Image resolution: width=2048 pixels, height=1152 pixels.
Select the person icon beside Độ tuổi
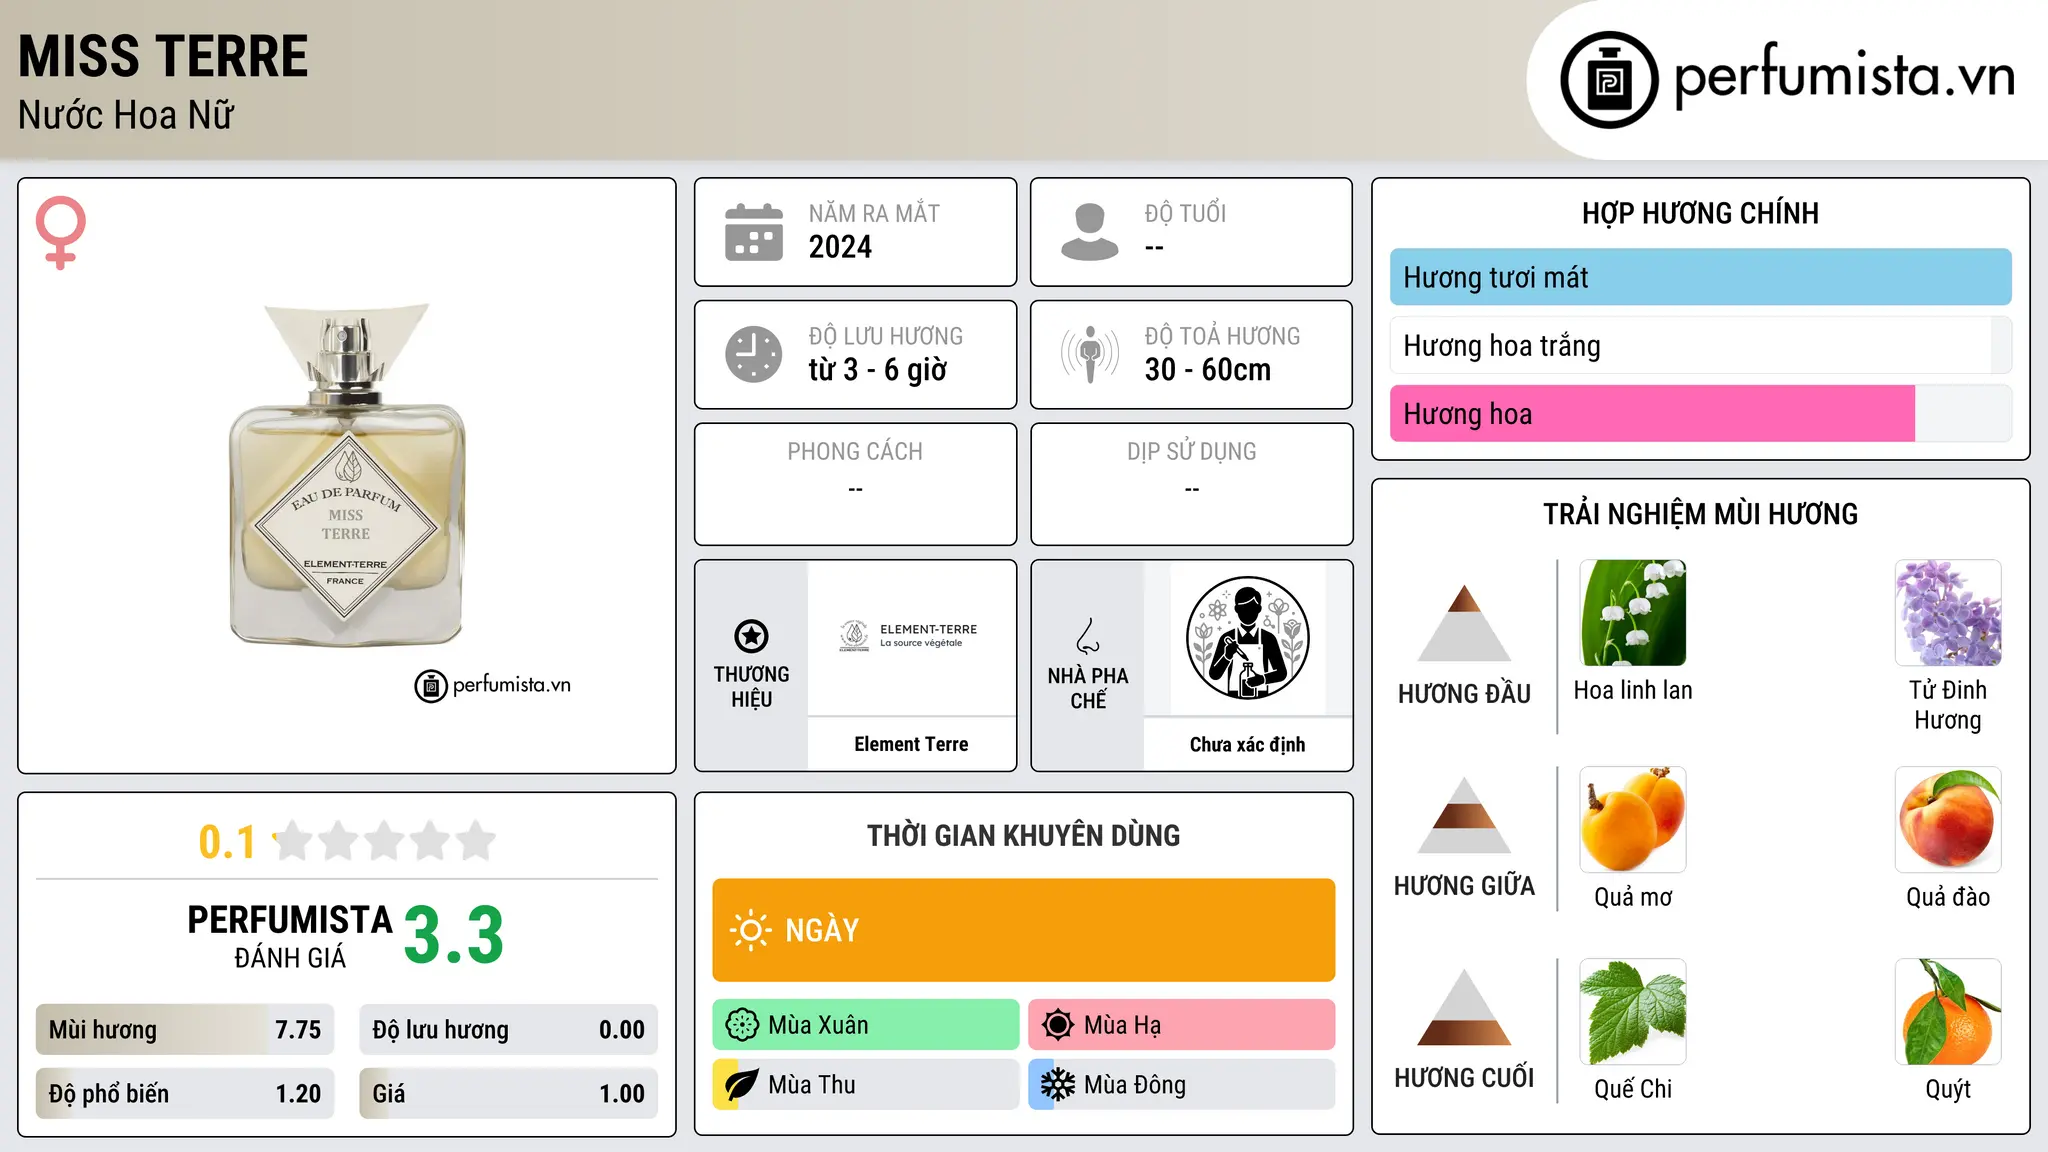(x=1089, y=232)
